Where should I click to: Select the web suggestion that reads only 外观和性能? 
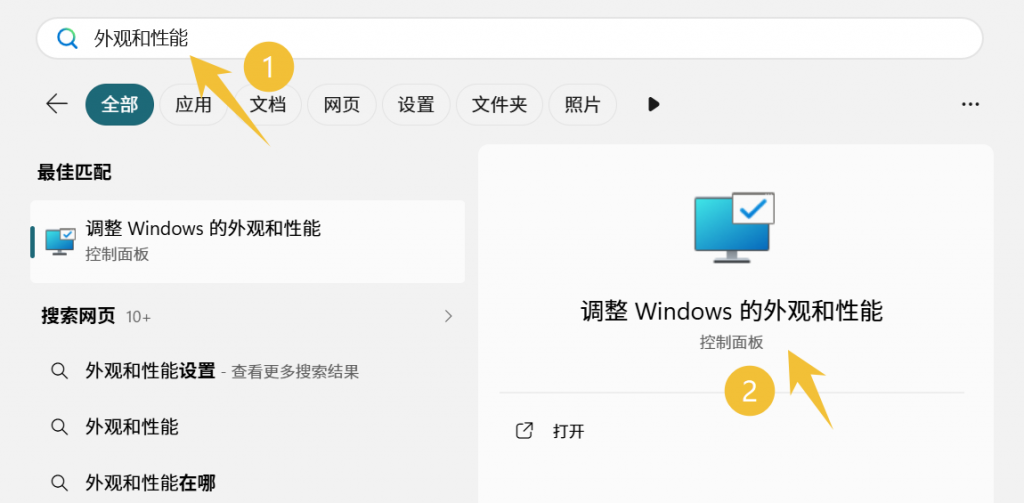coord(132,427)
